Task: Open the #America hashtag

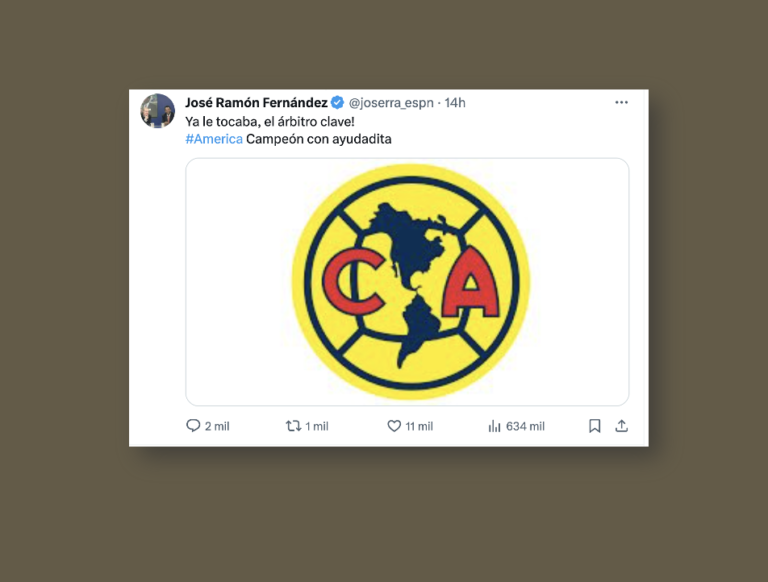Action: [x=214, y=139]
